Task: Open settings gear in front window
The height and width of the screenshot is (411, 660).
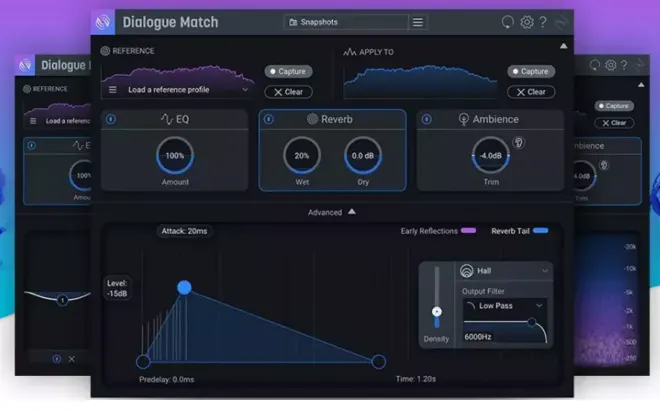Action: (527, 22)
